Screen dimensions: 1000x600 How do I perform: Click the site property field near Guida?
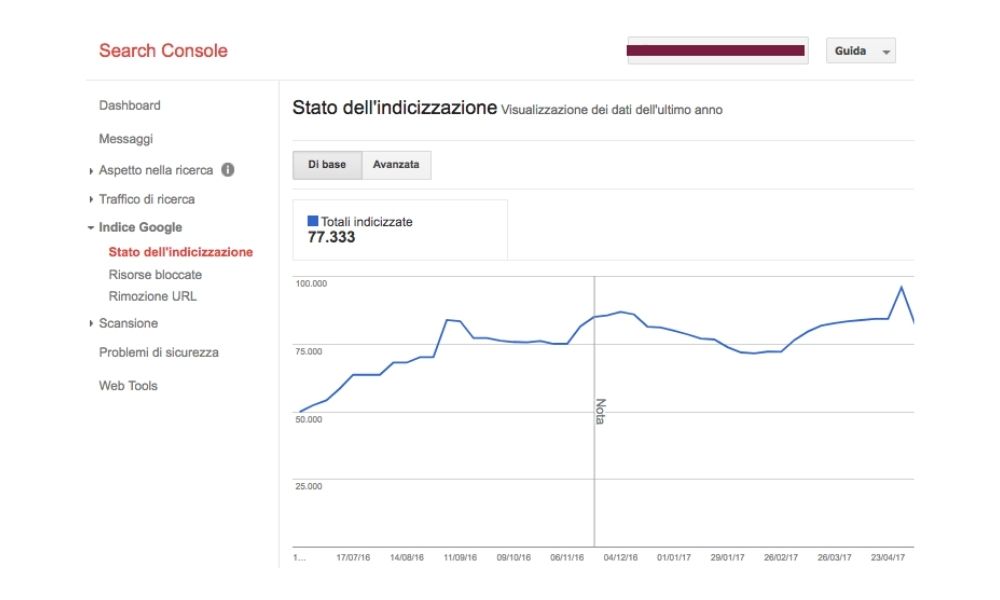tap(716, 50)
